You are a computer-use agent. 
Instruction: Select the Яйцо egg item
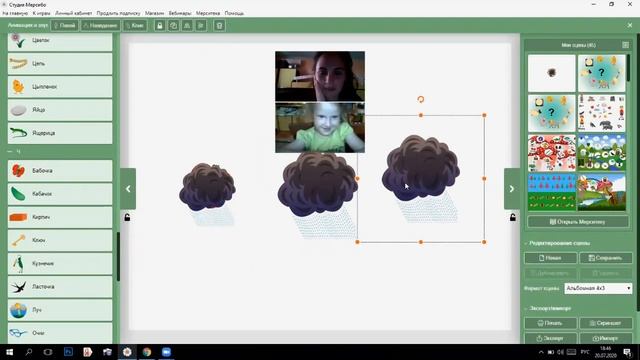pos(60,110)
